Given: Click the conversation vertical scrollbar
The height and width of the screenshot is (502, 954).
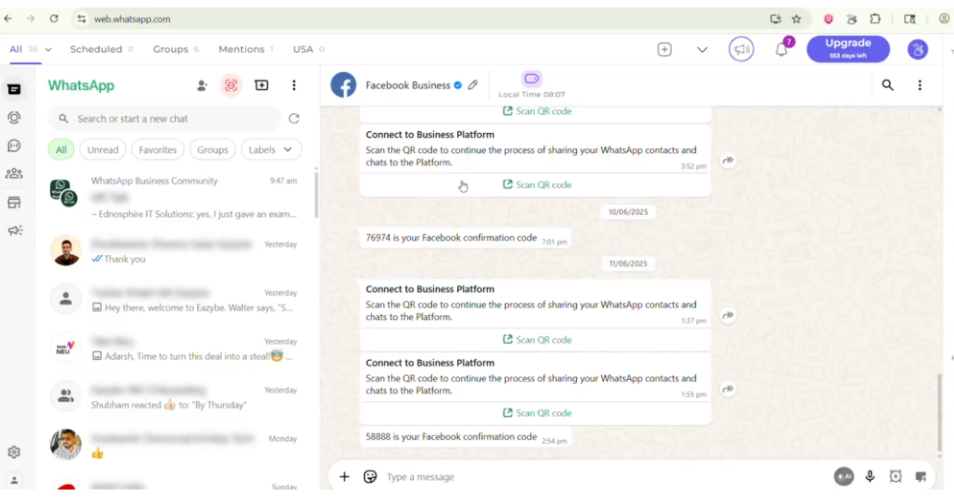Looking at the screenshot, I should (939, 411).
